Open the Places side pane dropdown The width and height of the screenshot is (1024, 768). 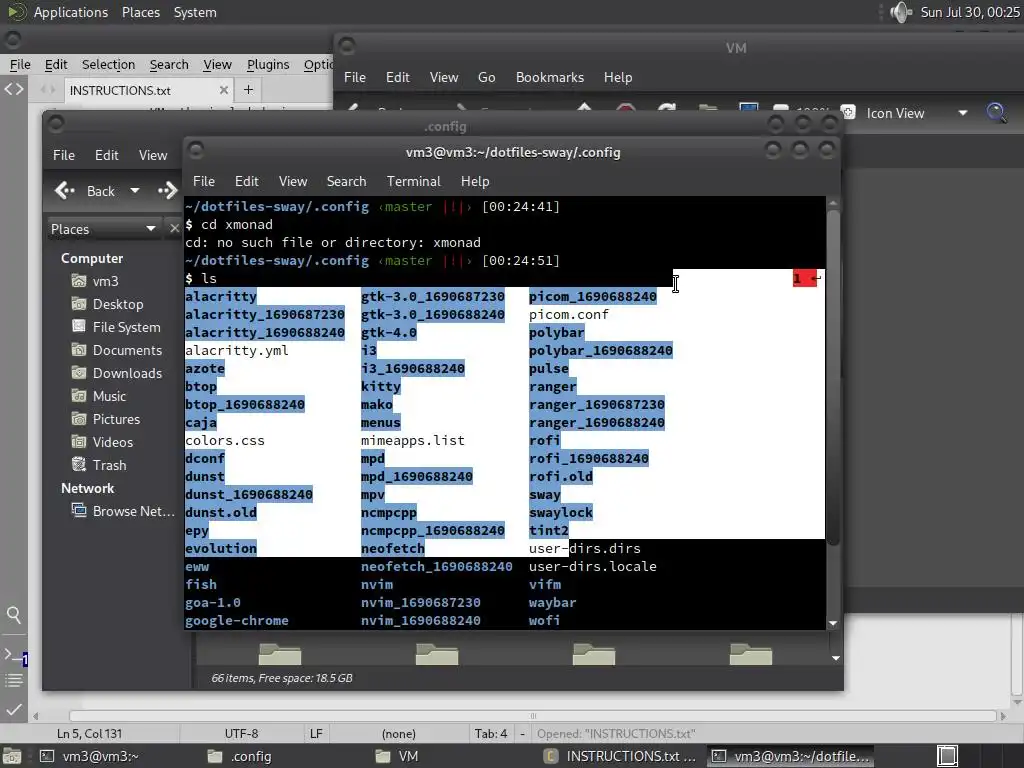coord(103,229)
